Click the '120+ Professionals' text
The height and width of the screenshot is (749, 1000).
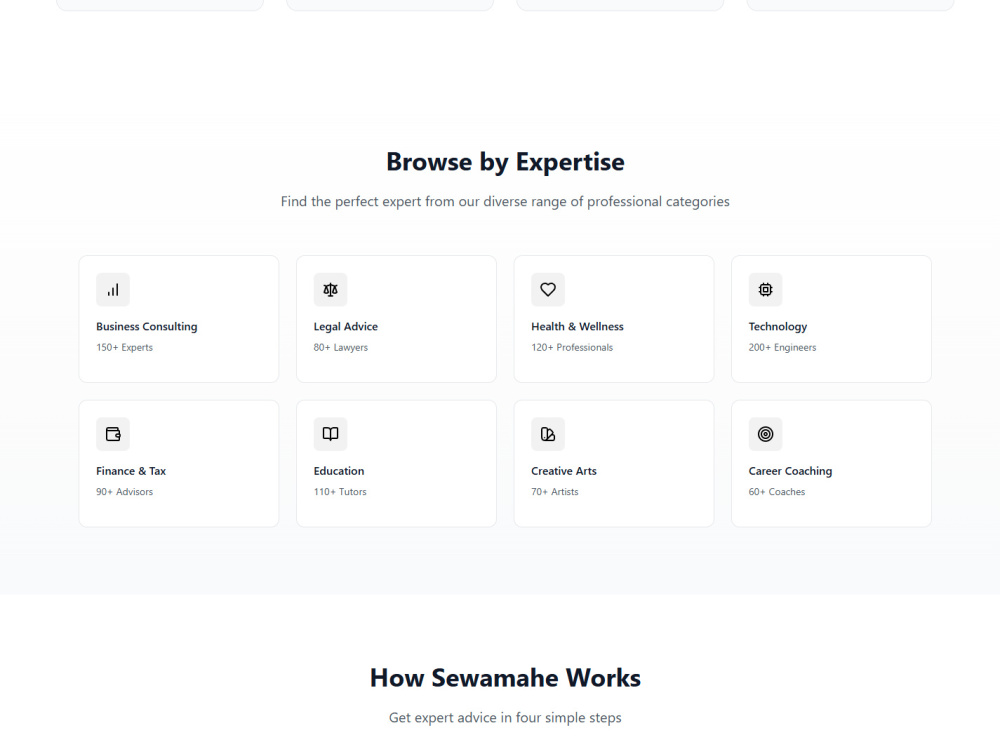coord(572,348)
